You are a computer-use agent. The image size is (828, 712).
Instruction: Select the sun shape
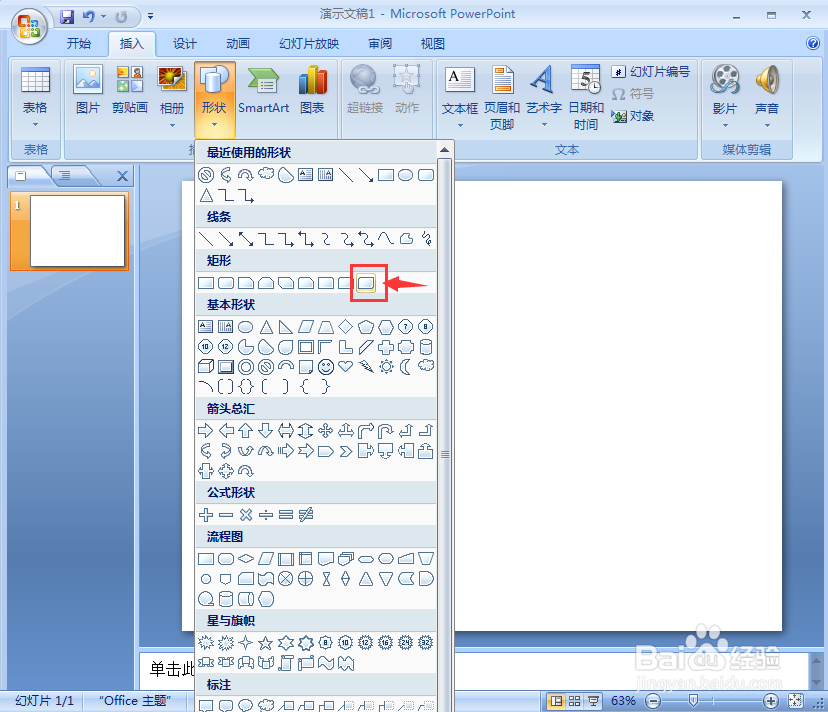386,366
